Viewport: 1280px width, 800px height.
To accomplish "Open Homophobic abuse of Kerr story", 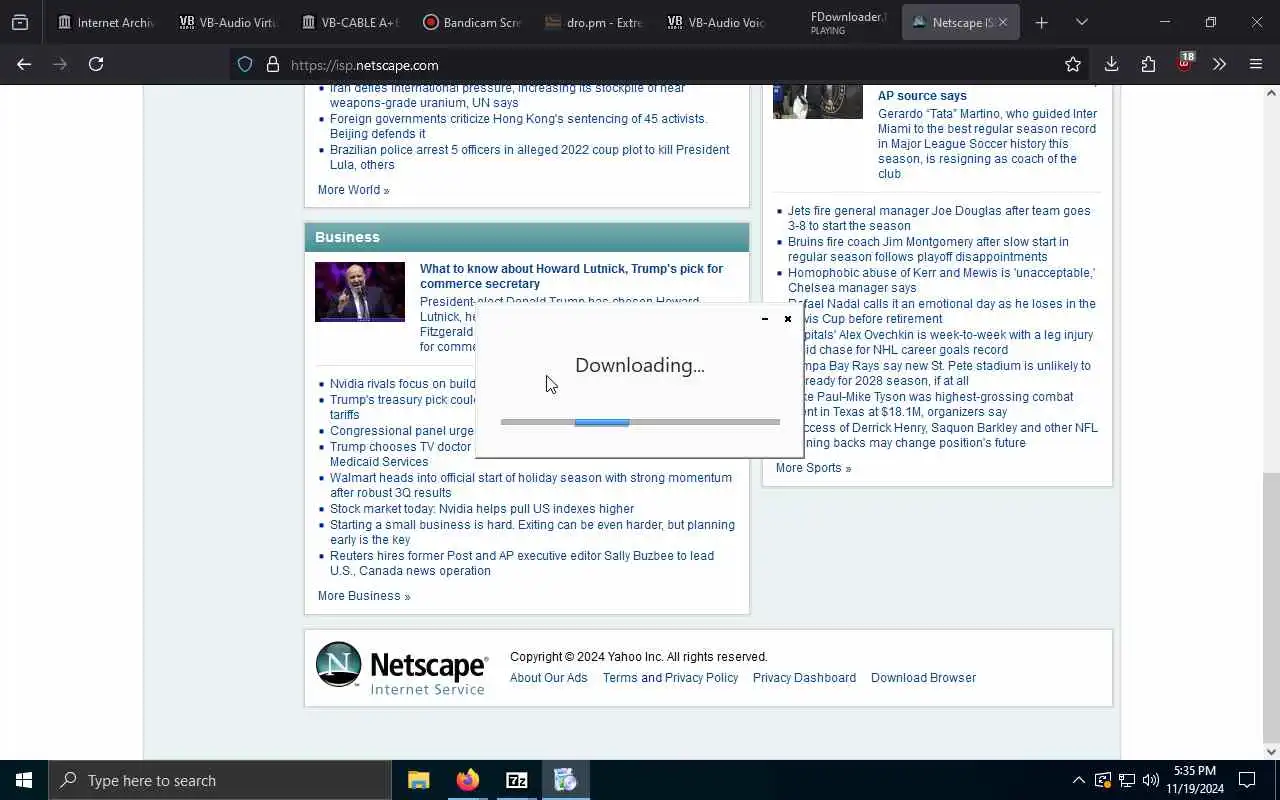I will pyautogui.click(x=941, y=280).
